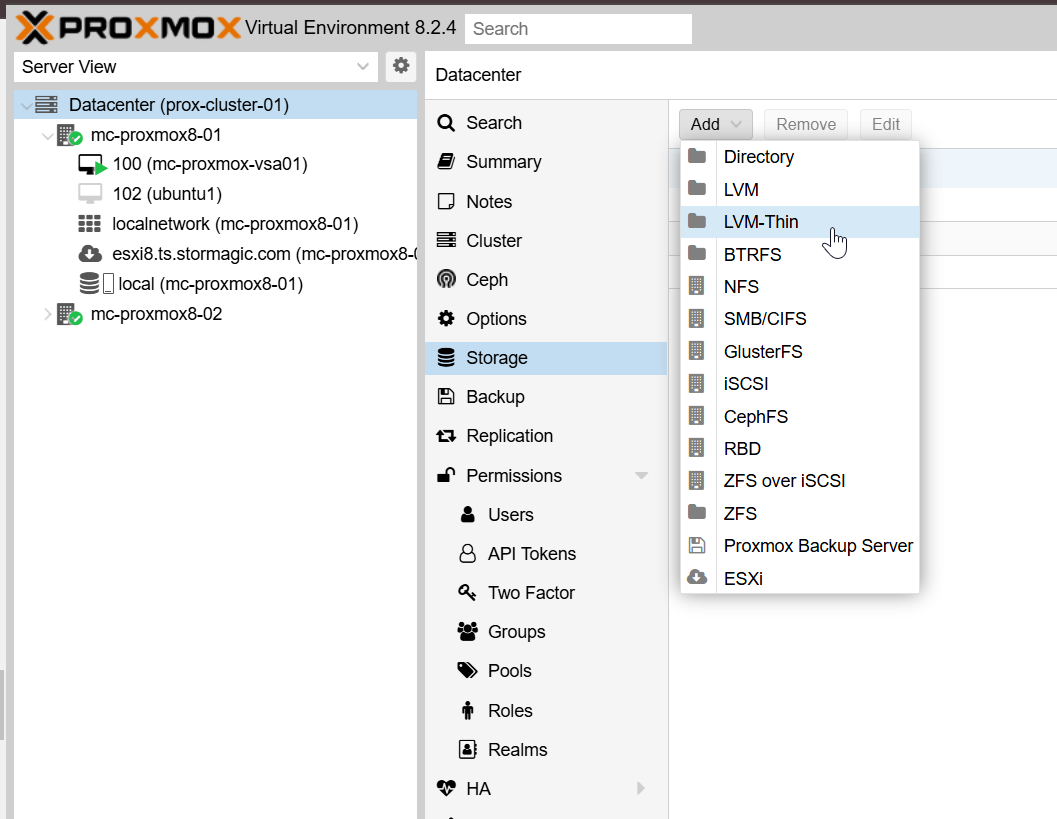The height and width of the screenshot is (819, 1057).
Task: Pick CephFS from the Add menu
Action: coord(799,416)
